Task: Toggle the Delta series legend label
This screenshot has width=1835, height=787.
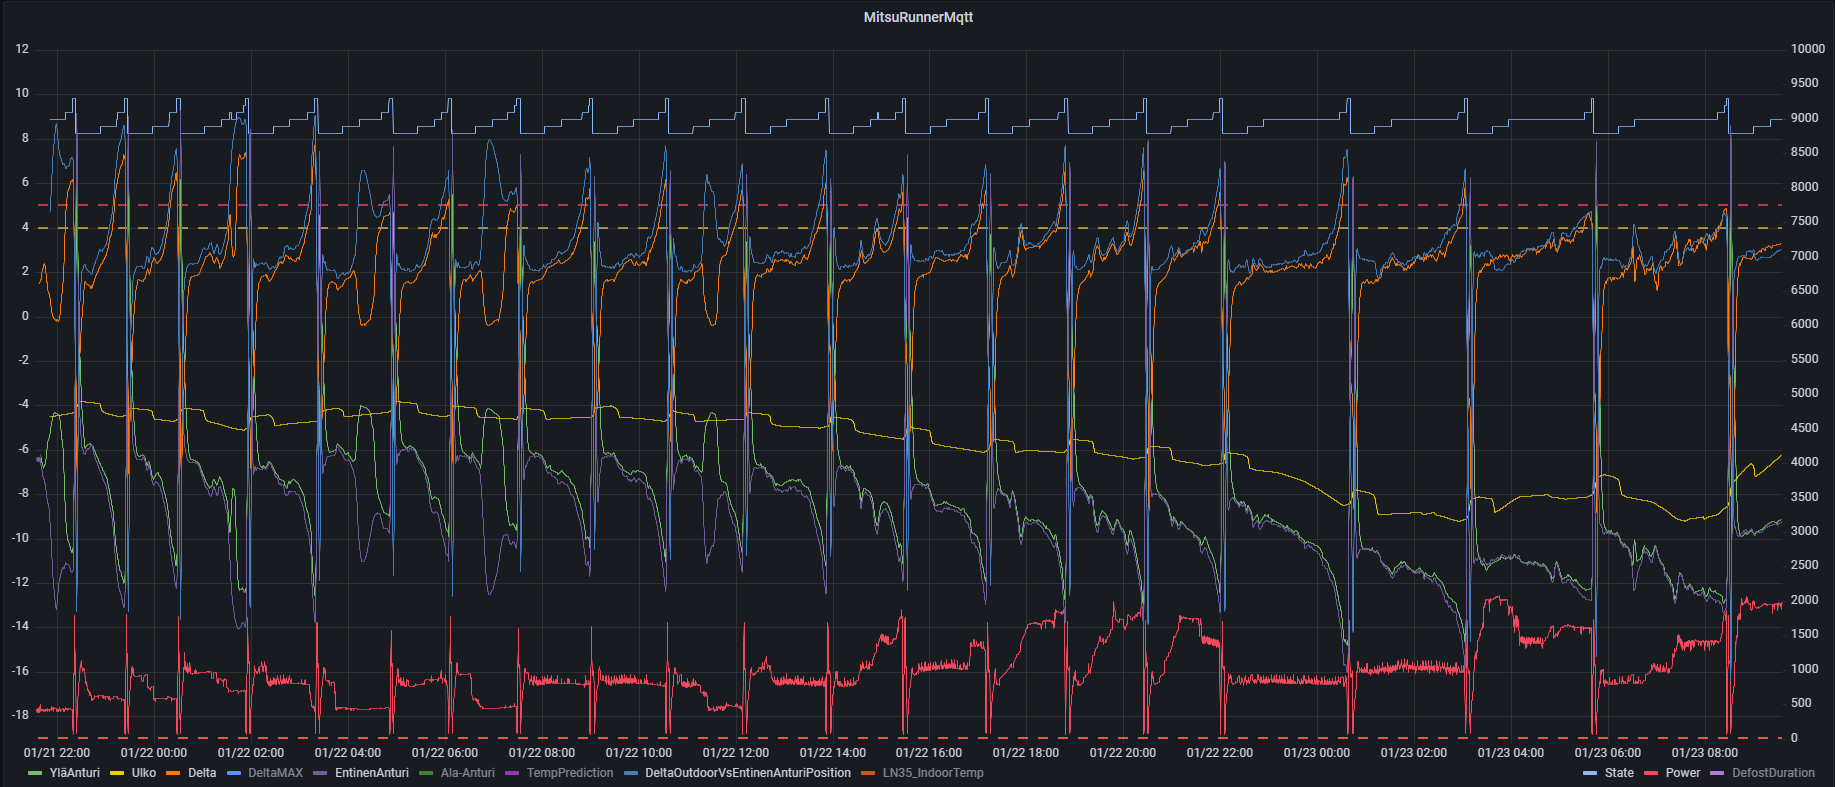Action: [202, 773]
